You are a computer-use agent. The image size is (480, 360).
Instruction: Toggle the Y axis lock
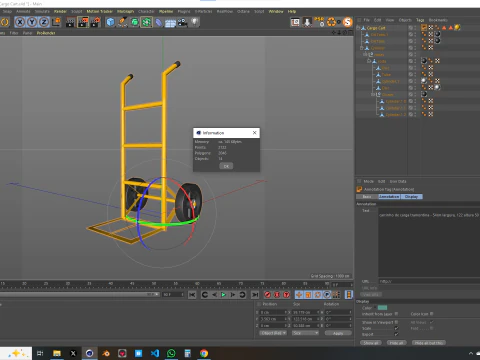tap(32, 22)
